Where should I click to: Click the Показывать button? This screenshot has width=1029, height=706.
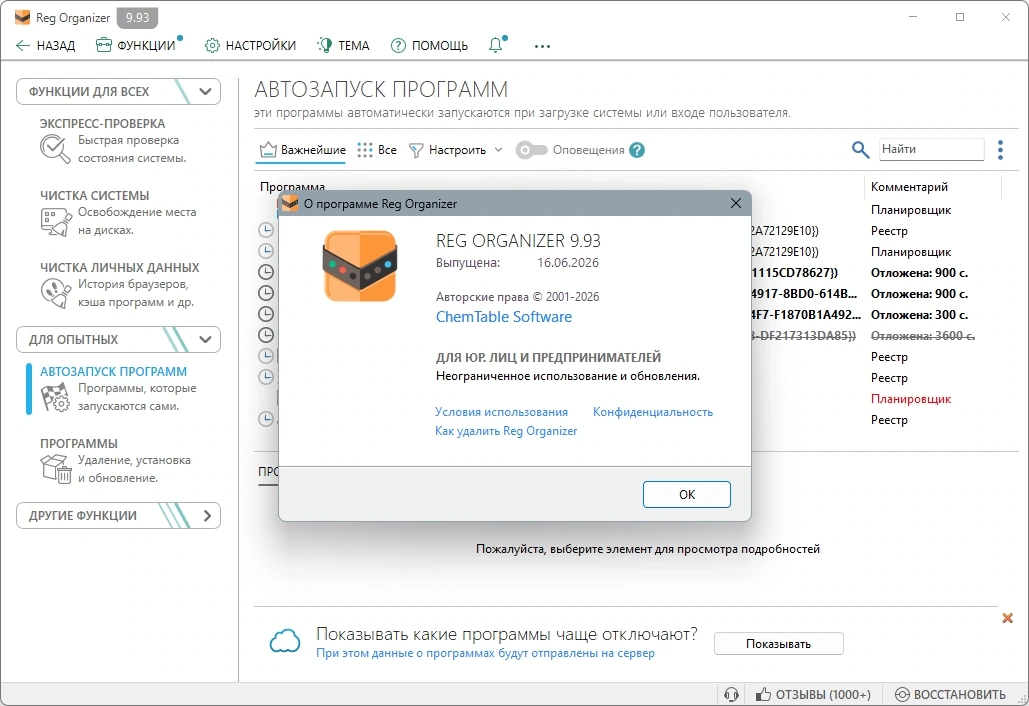pos(778,644)
